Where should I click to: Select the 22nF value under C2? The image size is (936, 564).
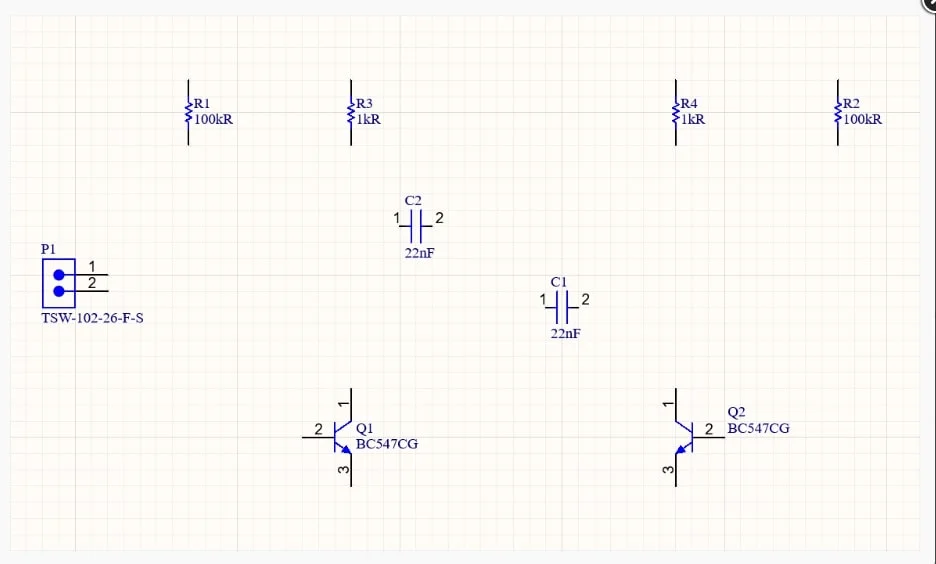pyautogui.click(x=419, y=254)
